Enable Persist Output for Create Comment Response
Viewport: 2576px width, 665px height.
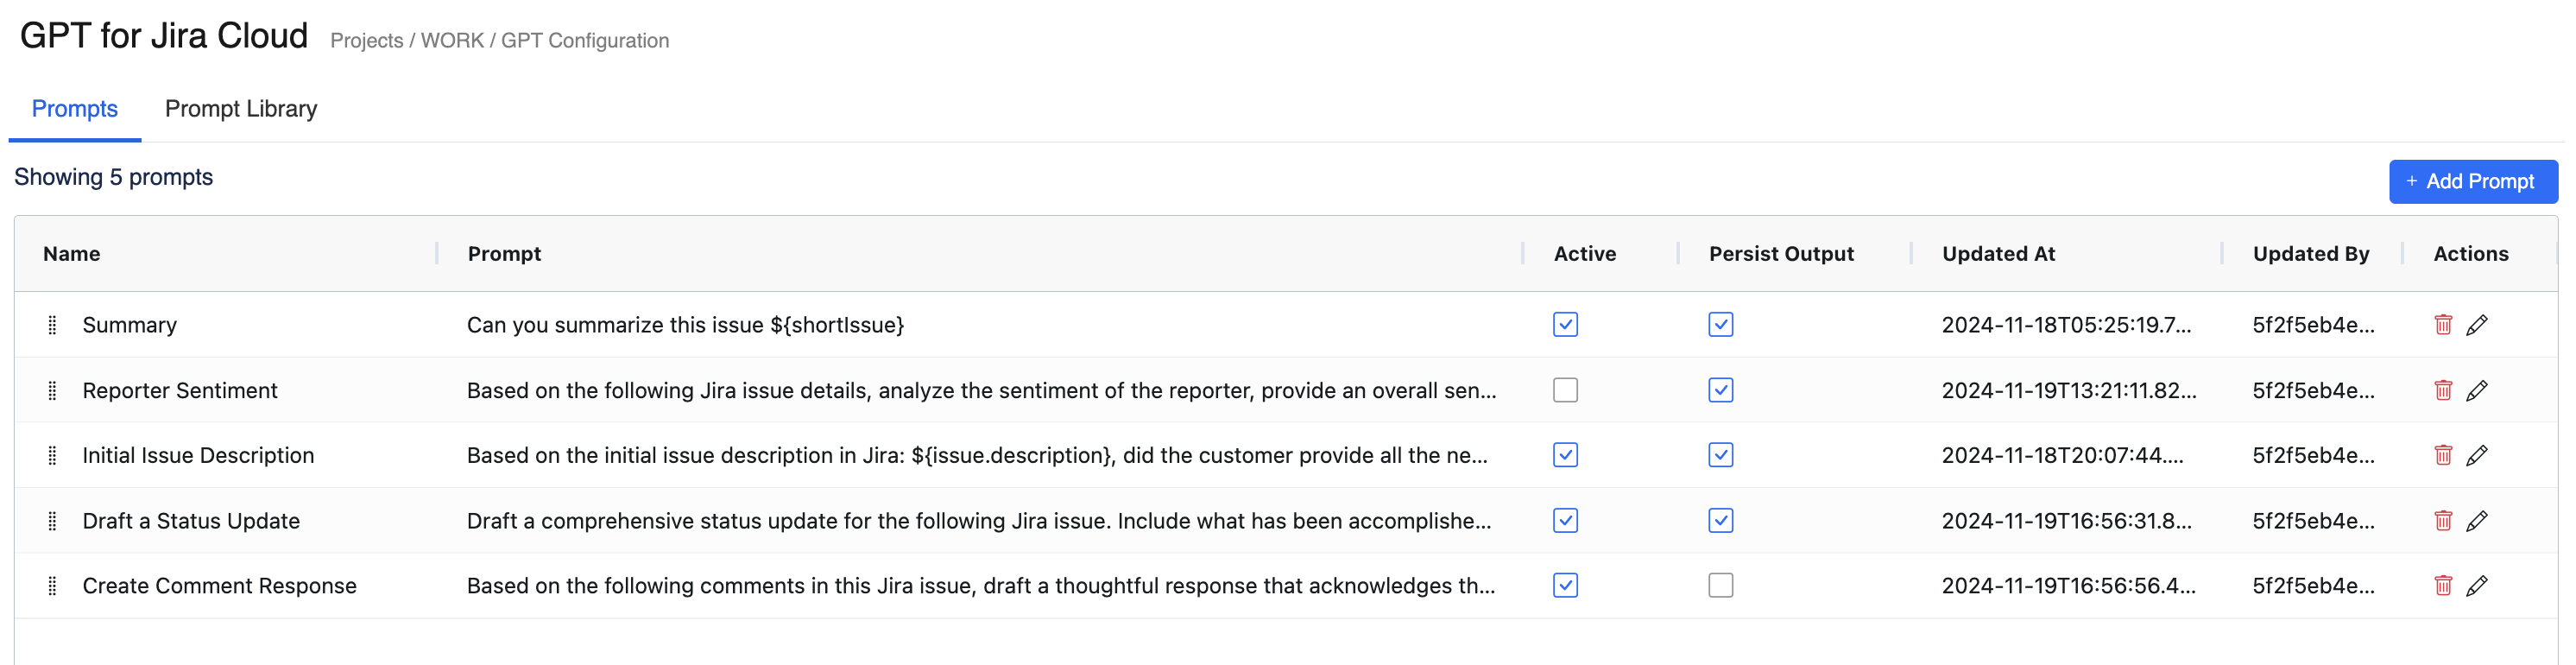click(x=1720, y=586)
